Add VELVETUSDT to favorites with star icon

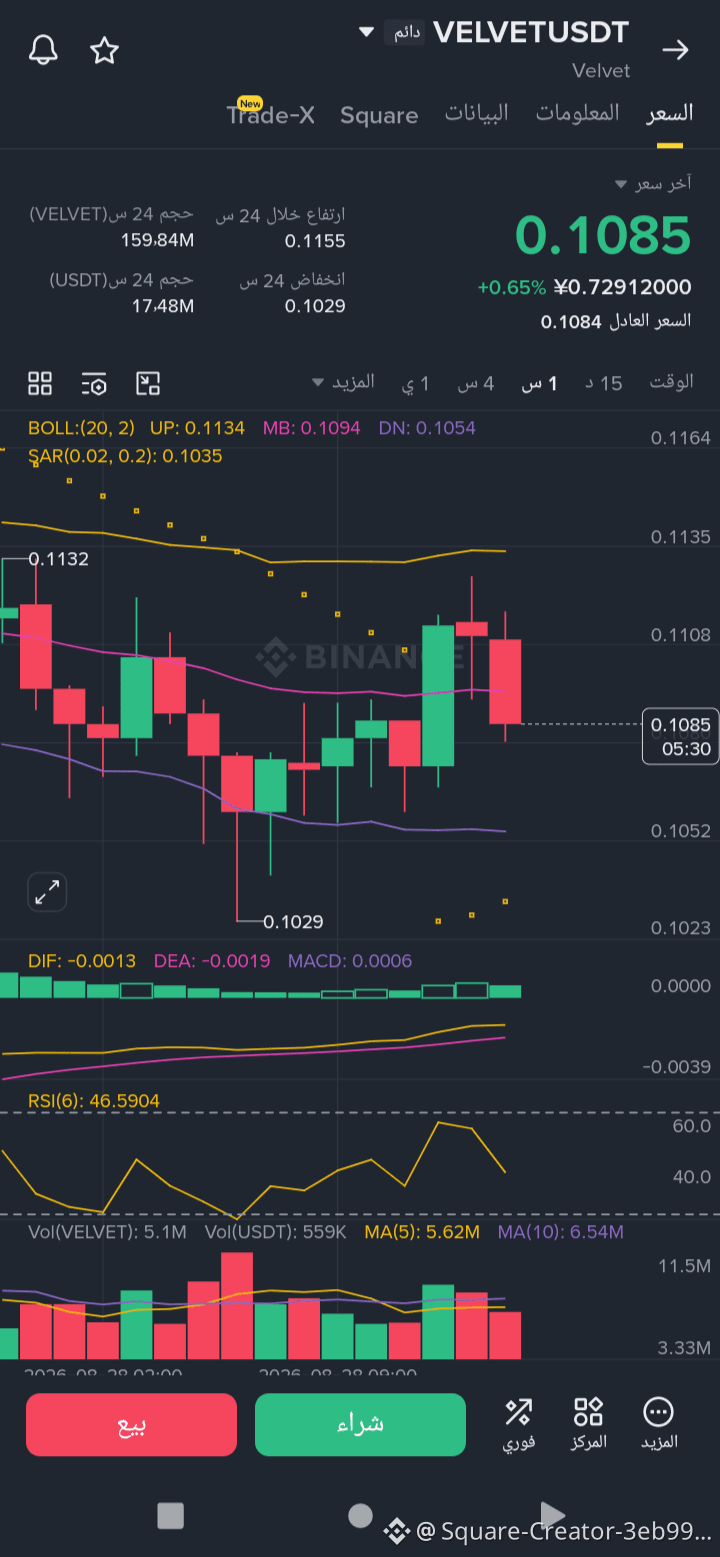105,50
